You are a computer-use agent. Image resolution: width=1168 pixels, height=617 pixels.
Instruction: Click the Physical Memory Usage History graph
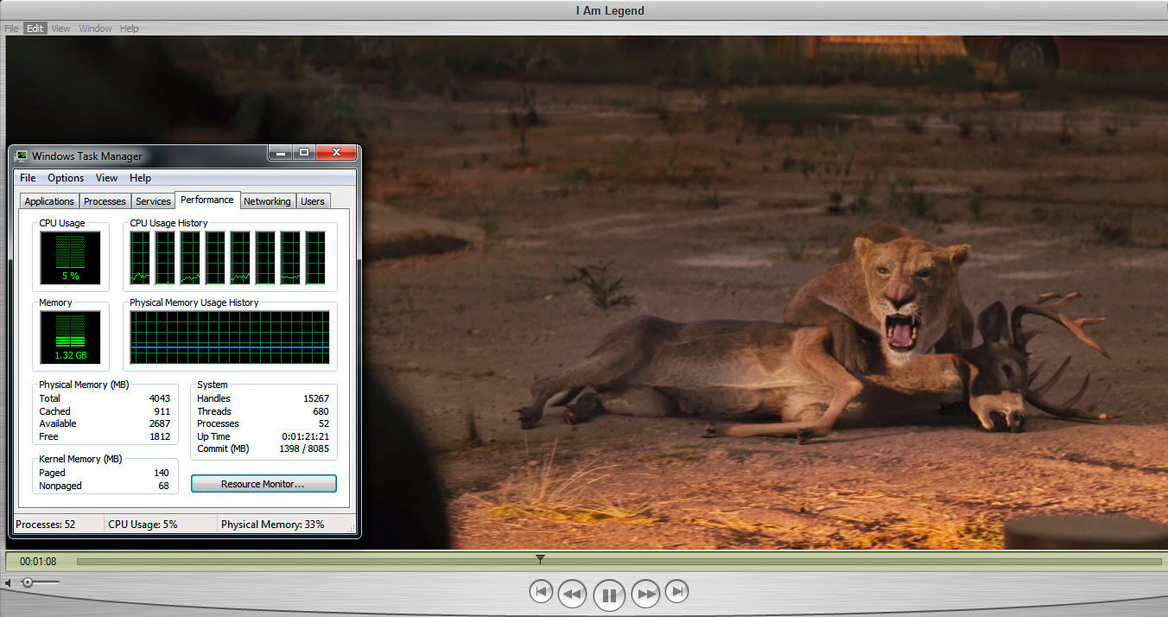[x=229, y=338]
